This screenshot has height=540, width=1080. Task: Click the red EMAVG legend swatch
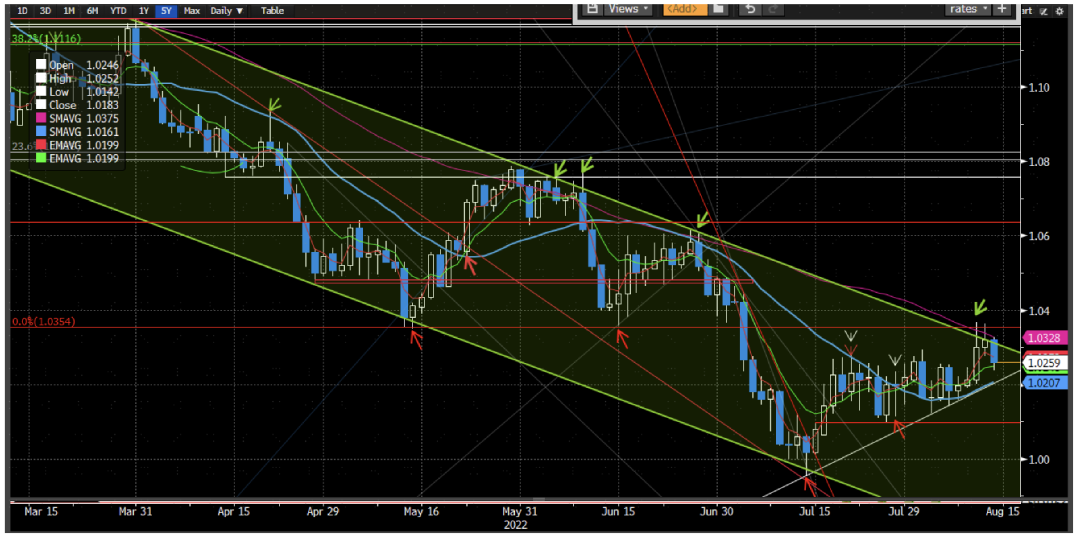coord(41,145)
